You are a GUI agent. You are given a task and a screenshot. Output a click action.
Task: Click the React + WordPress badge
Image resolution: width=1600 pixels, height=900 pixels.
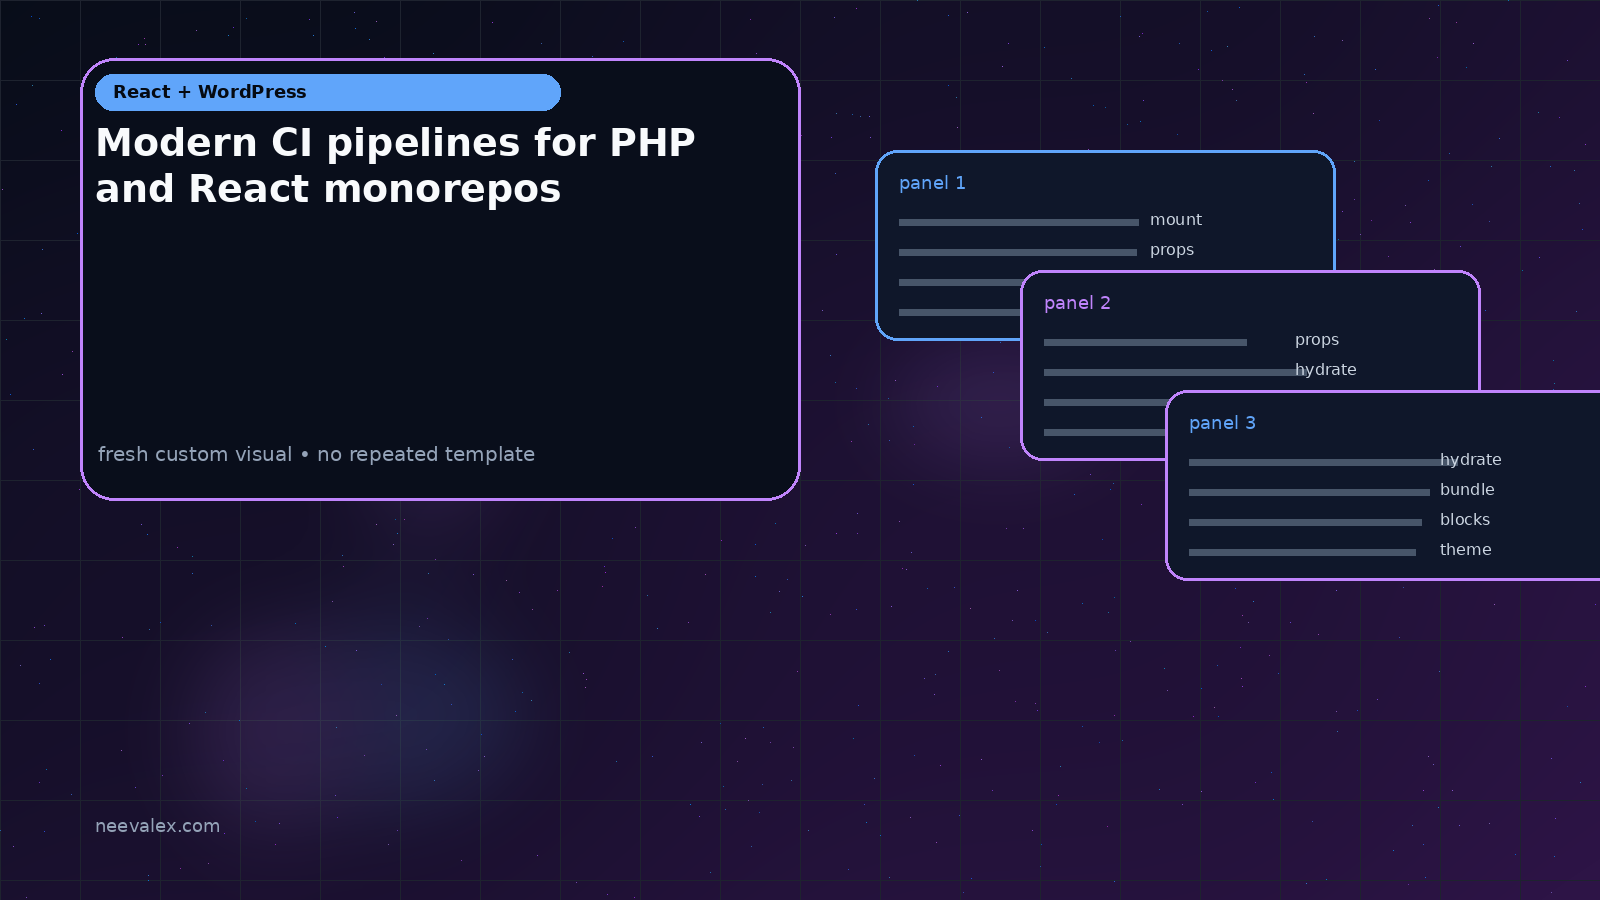[x=328, y=92]
